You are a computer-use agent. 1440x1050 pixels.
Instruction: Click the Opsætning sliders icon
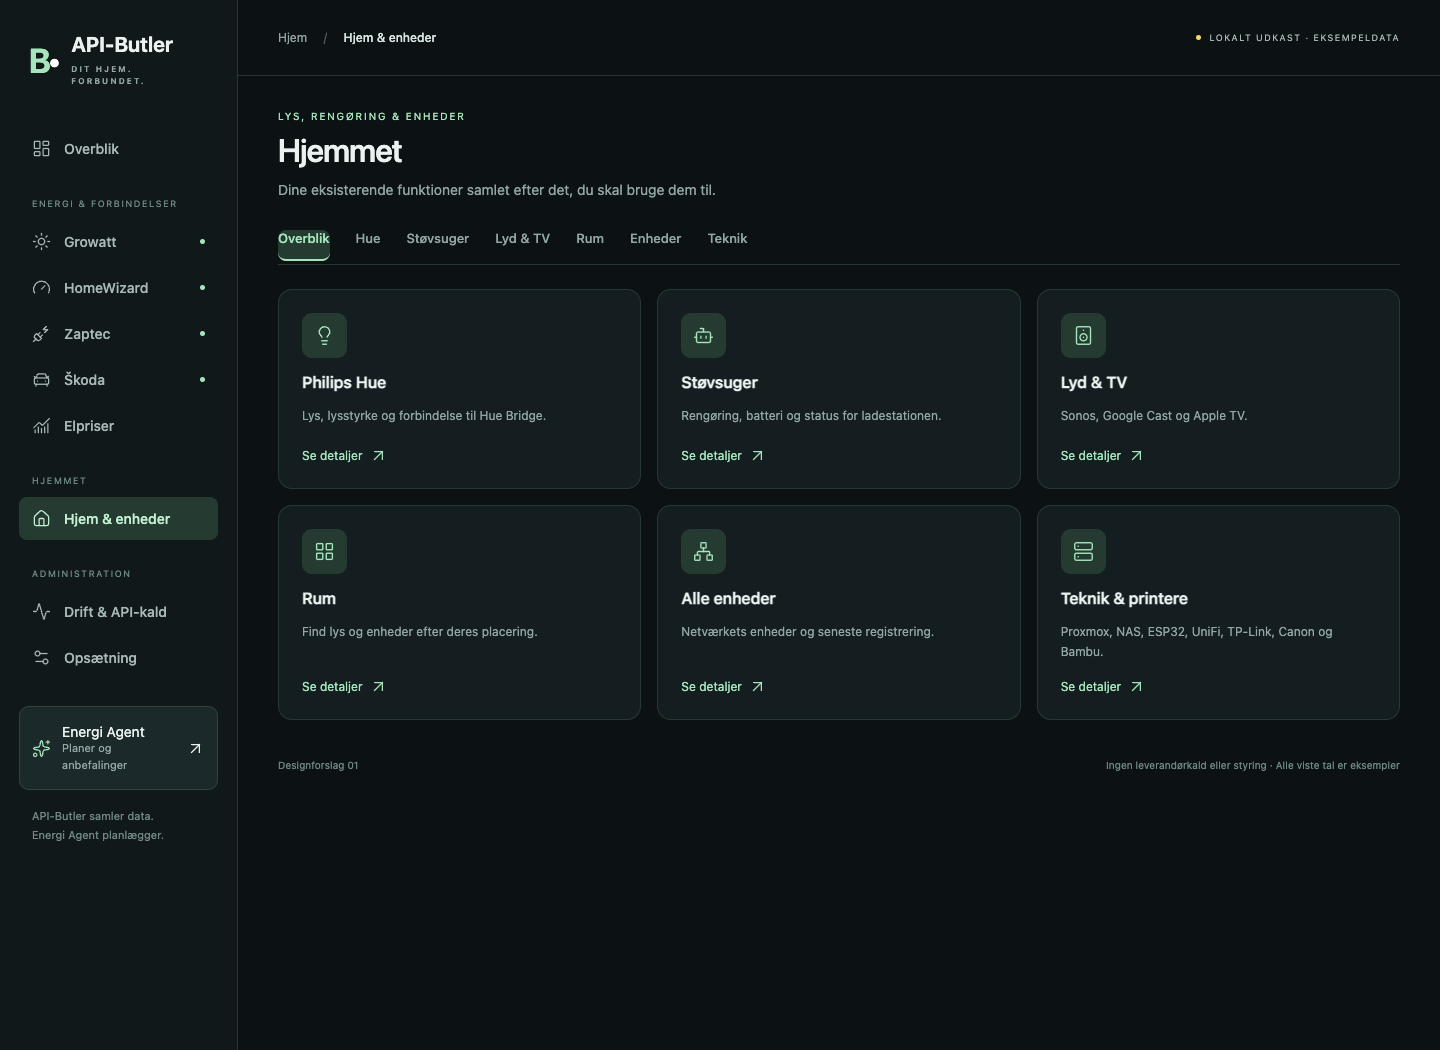41,658
